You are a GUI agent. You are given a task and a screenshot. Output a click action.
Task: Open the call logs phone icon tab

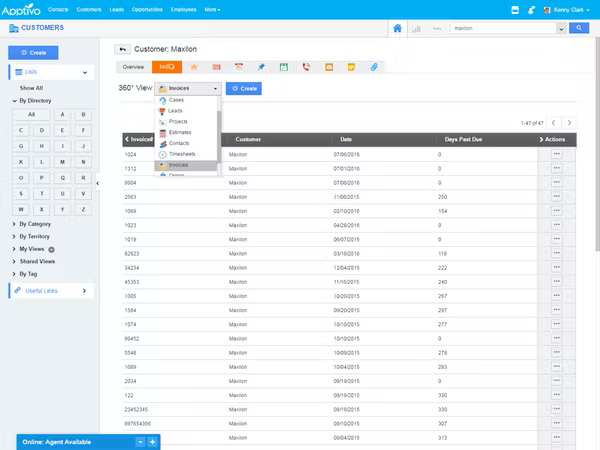[x=306, y=67]
